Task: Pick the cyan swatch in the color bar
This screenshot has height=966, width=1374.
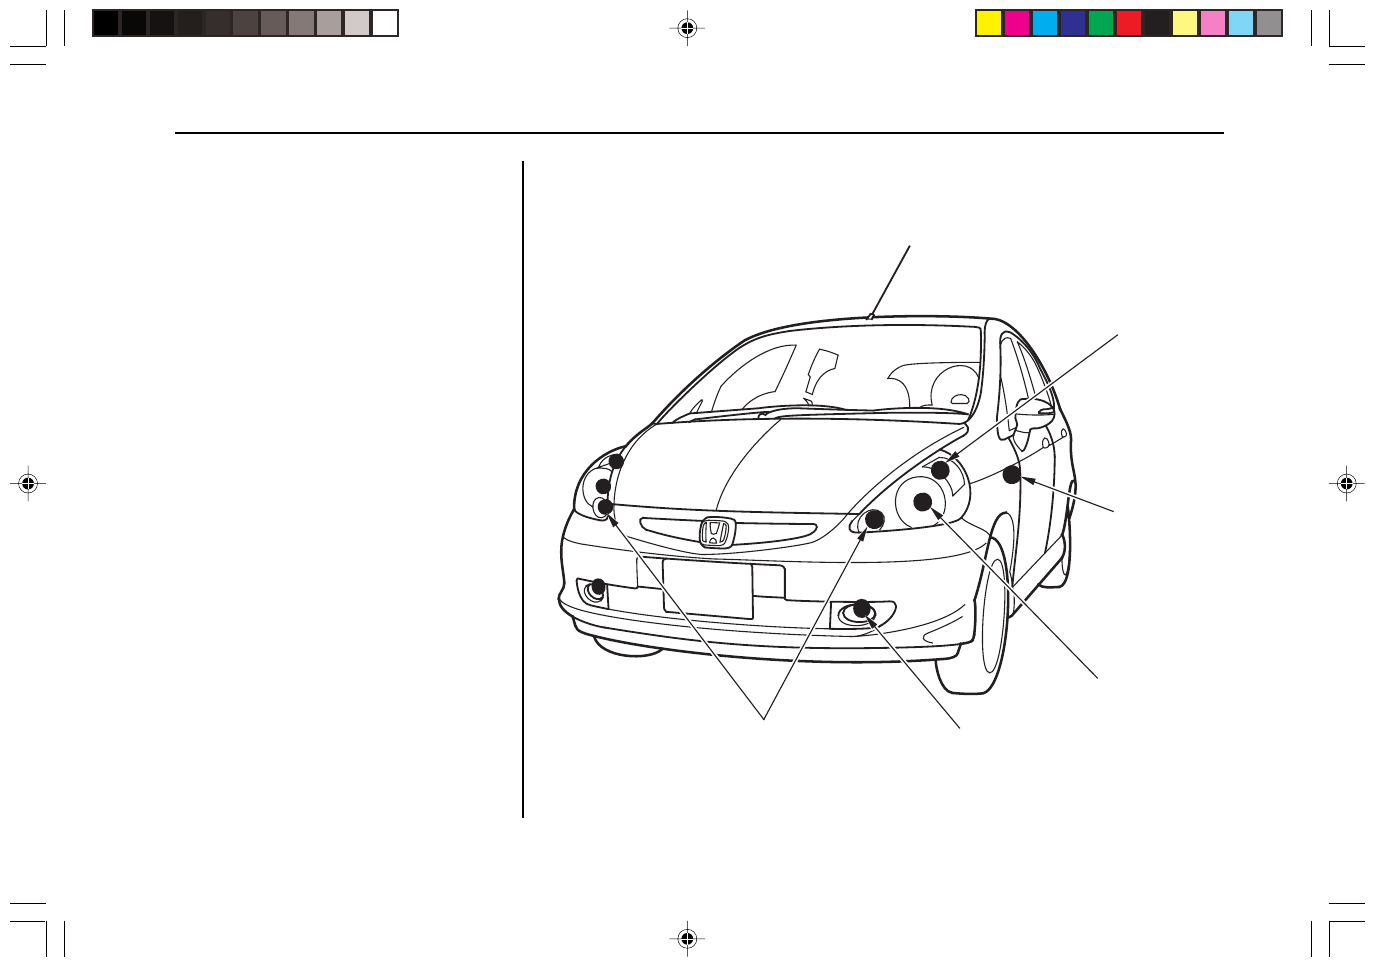Action: click(x=1045, y=24)
